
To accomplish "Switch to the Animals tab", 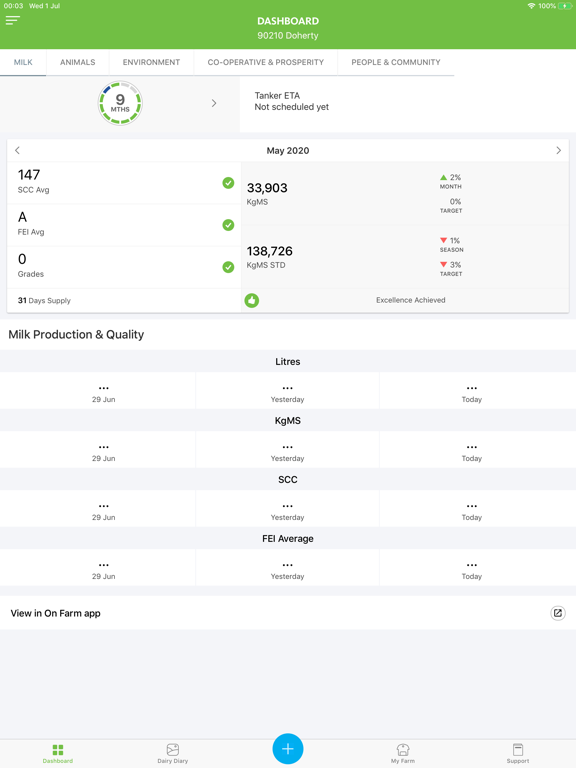I will click(x=77, y=62).
